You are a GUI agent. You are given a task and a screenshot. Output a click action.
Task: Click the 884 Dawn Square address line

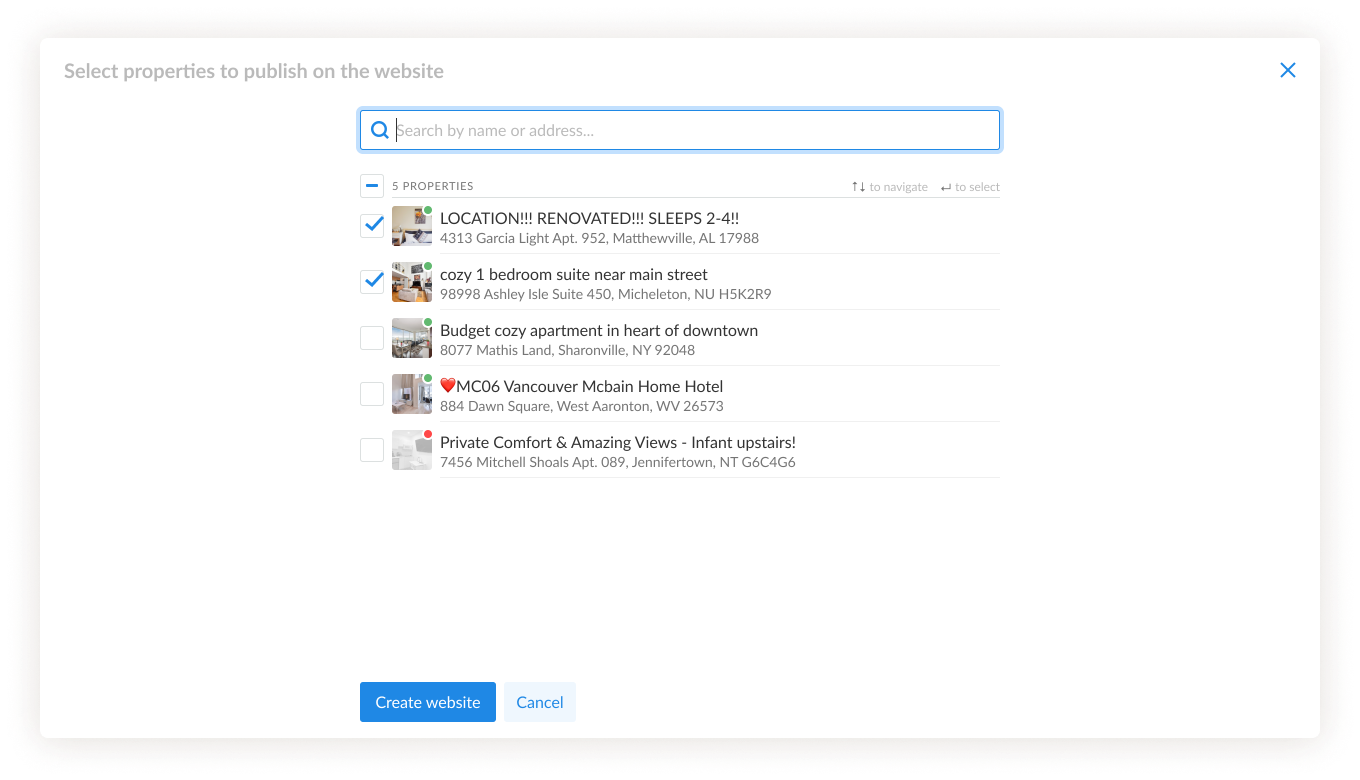pyautogui.click(x=581, y=406)
